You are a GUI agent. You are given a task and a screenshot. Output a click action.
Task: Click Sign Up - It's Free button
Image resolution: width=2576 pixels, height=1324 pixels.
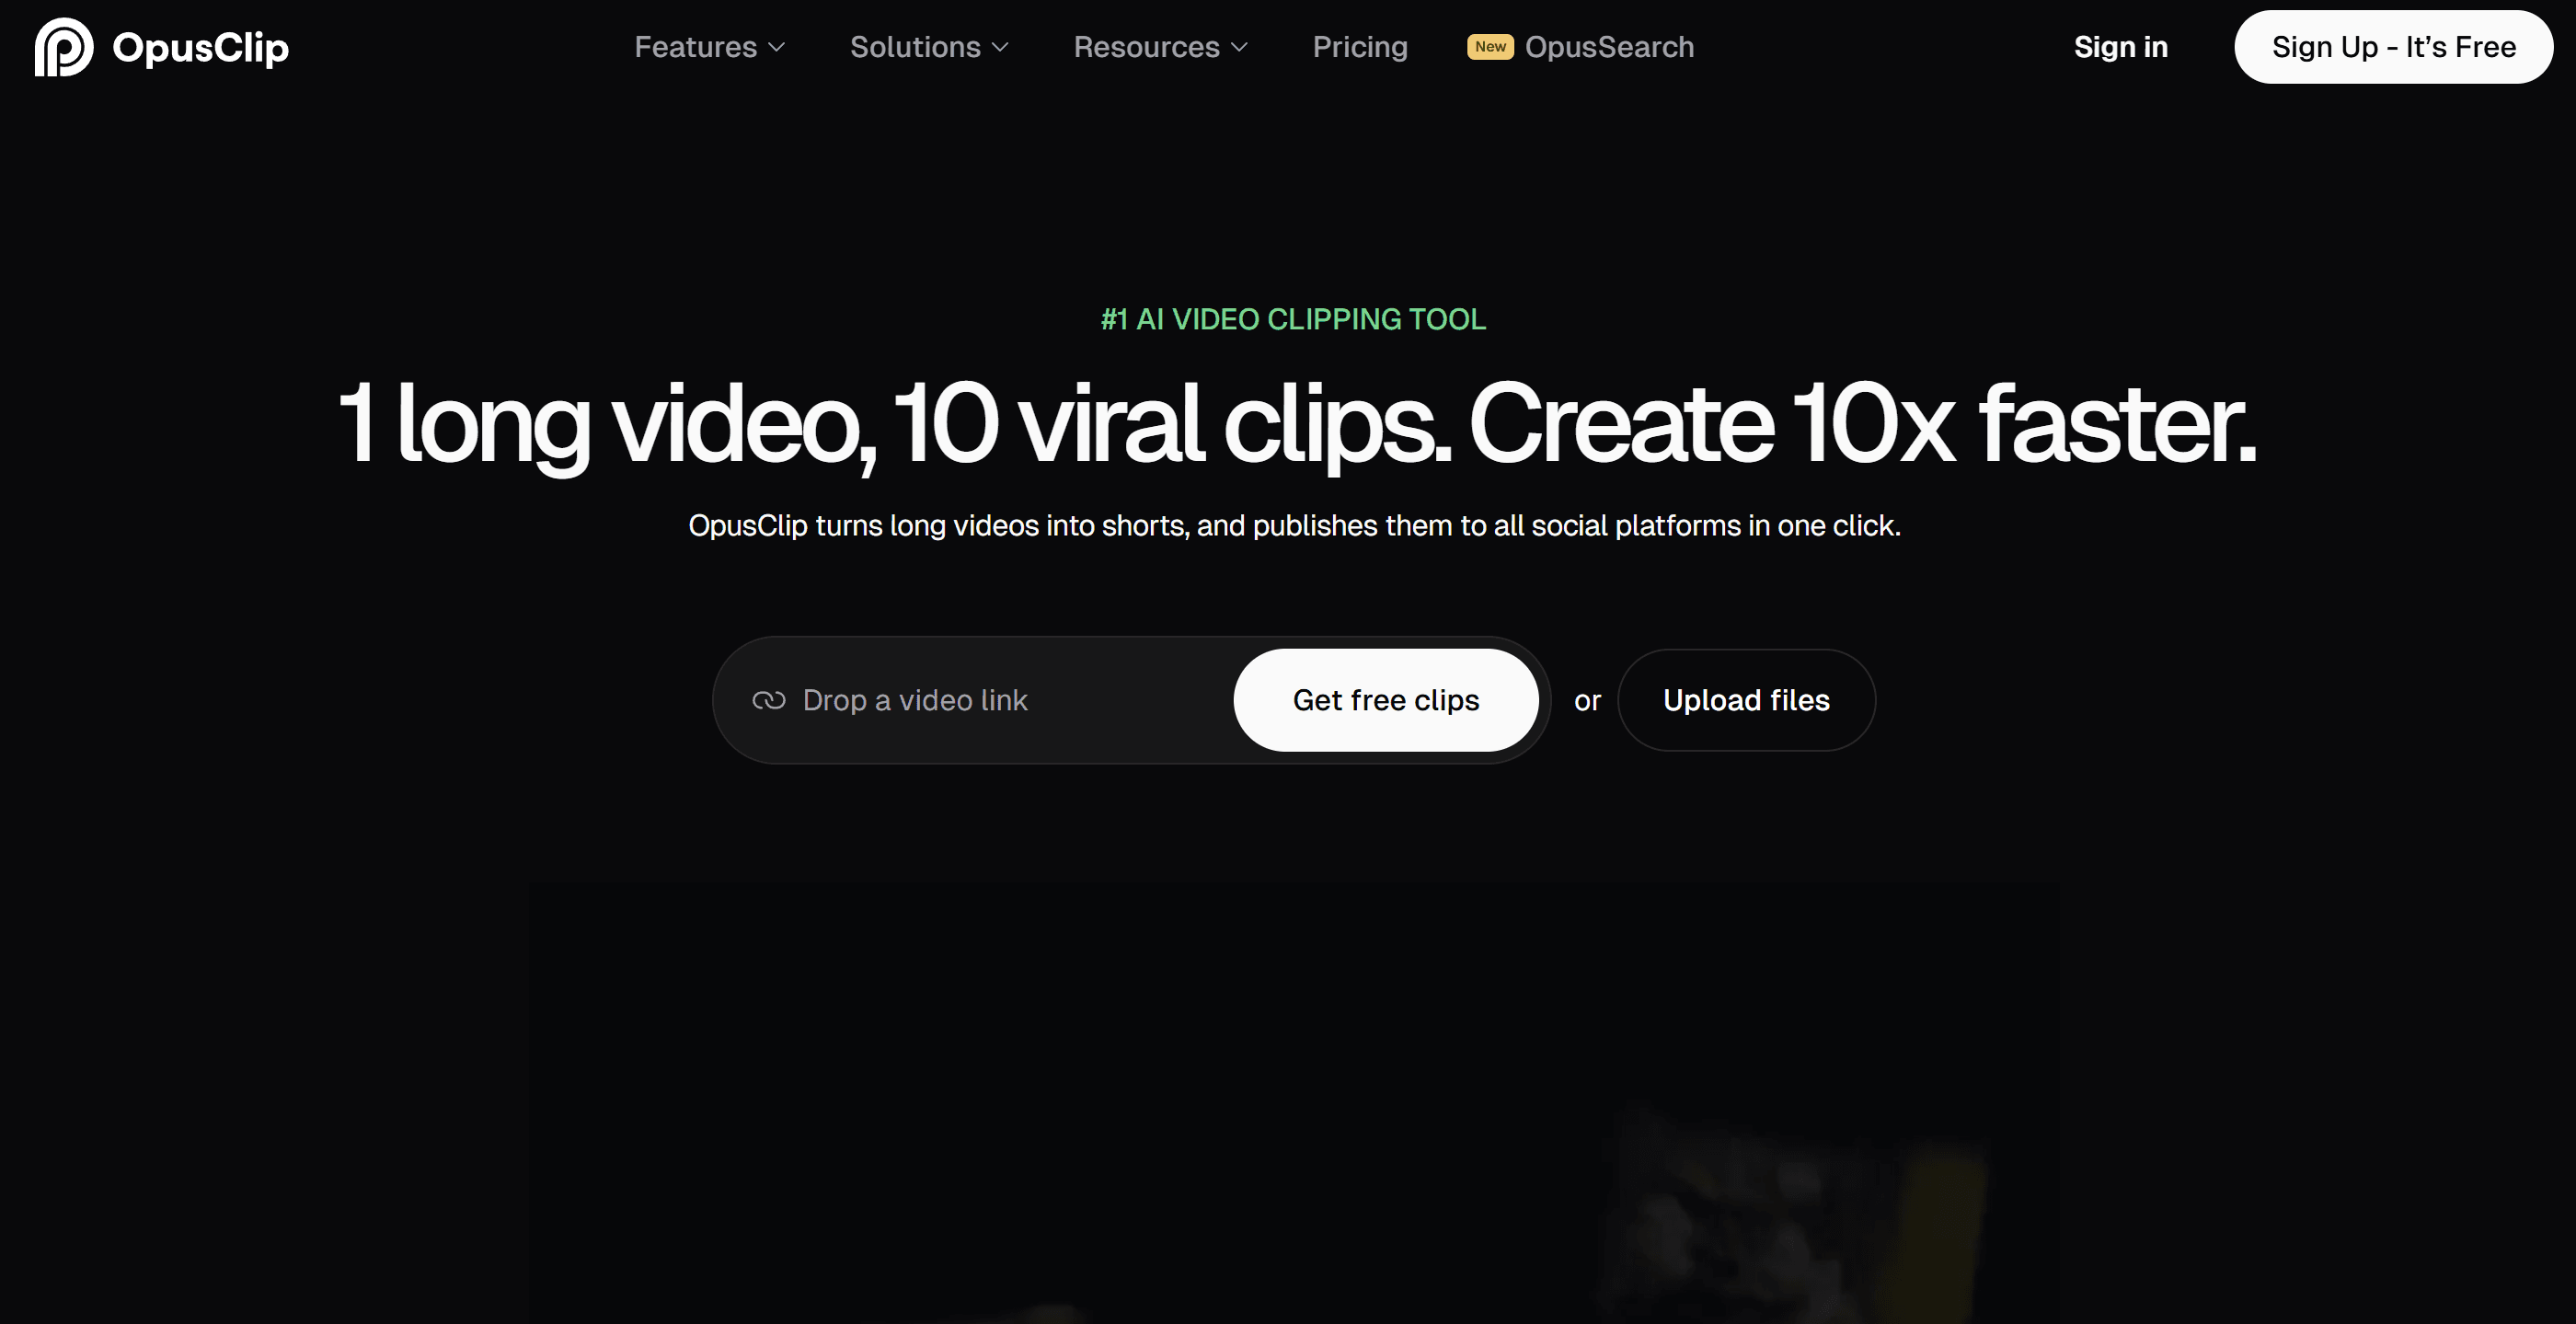click(2393, 47)
